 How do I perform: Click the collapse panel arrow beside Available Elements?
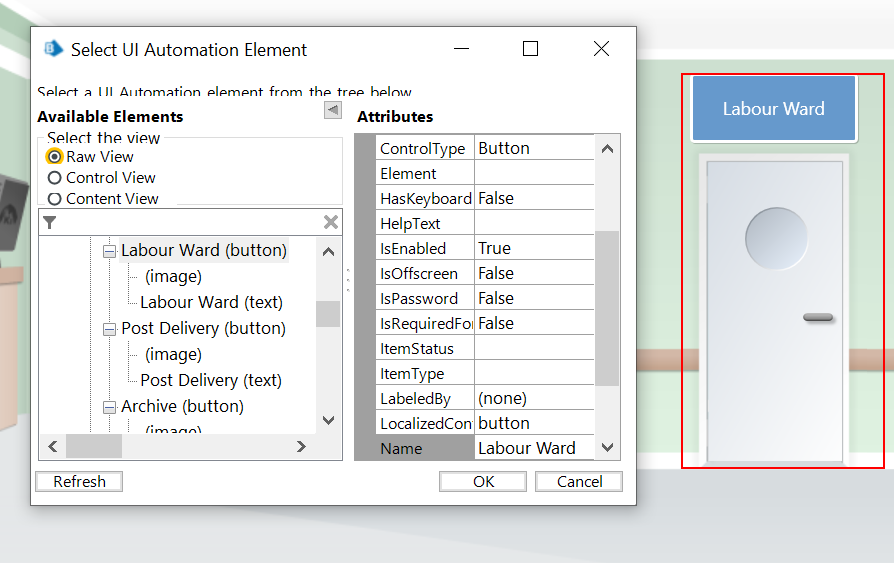pyautogui.click(x=333, y=110)
